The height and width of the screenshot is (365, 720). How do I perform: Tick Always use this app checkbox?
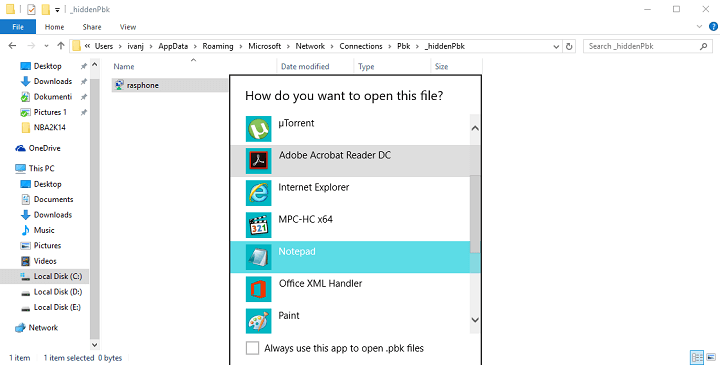[x=252, y=348]
